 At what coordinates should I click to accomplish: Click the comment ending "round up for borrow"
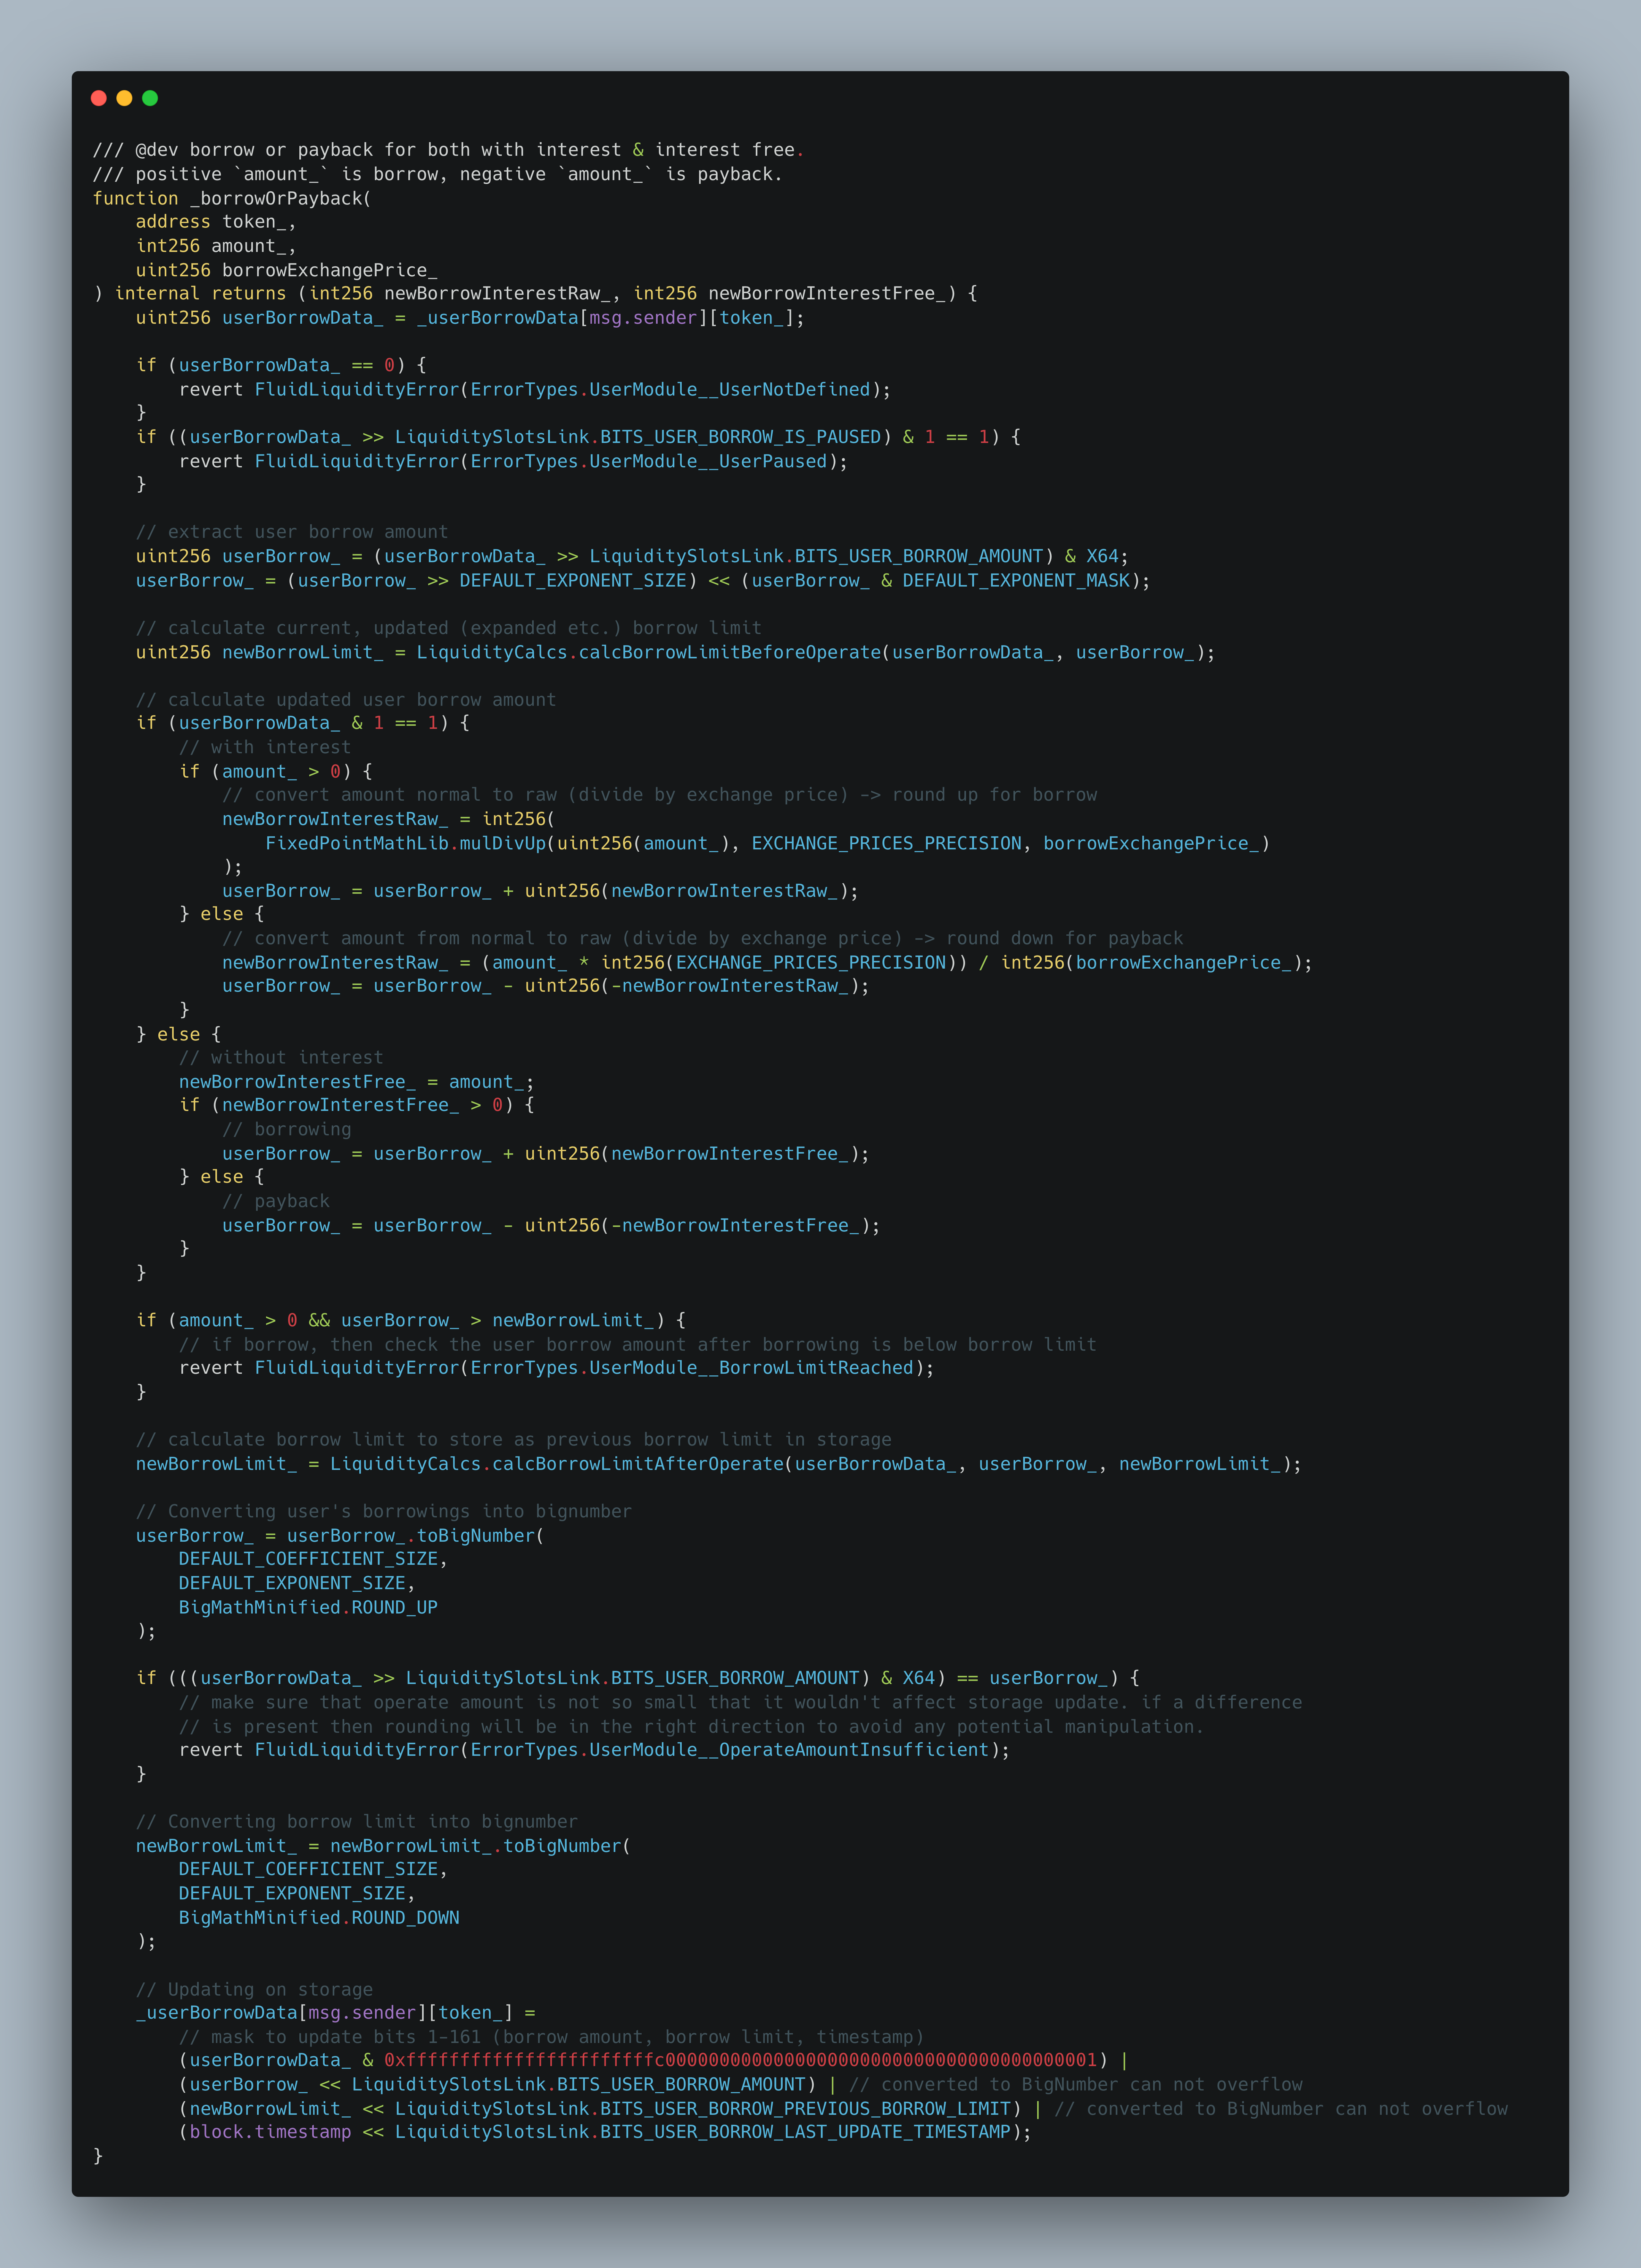click(660, 795)
